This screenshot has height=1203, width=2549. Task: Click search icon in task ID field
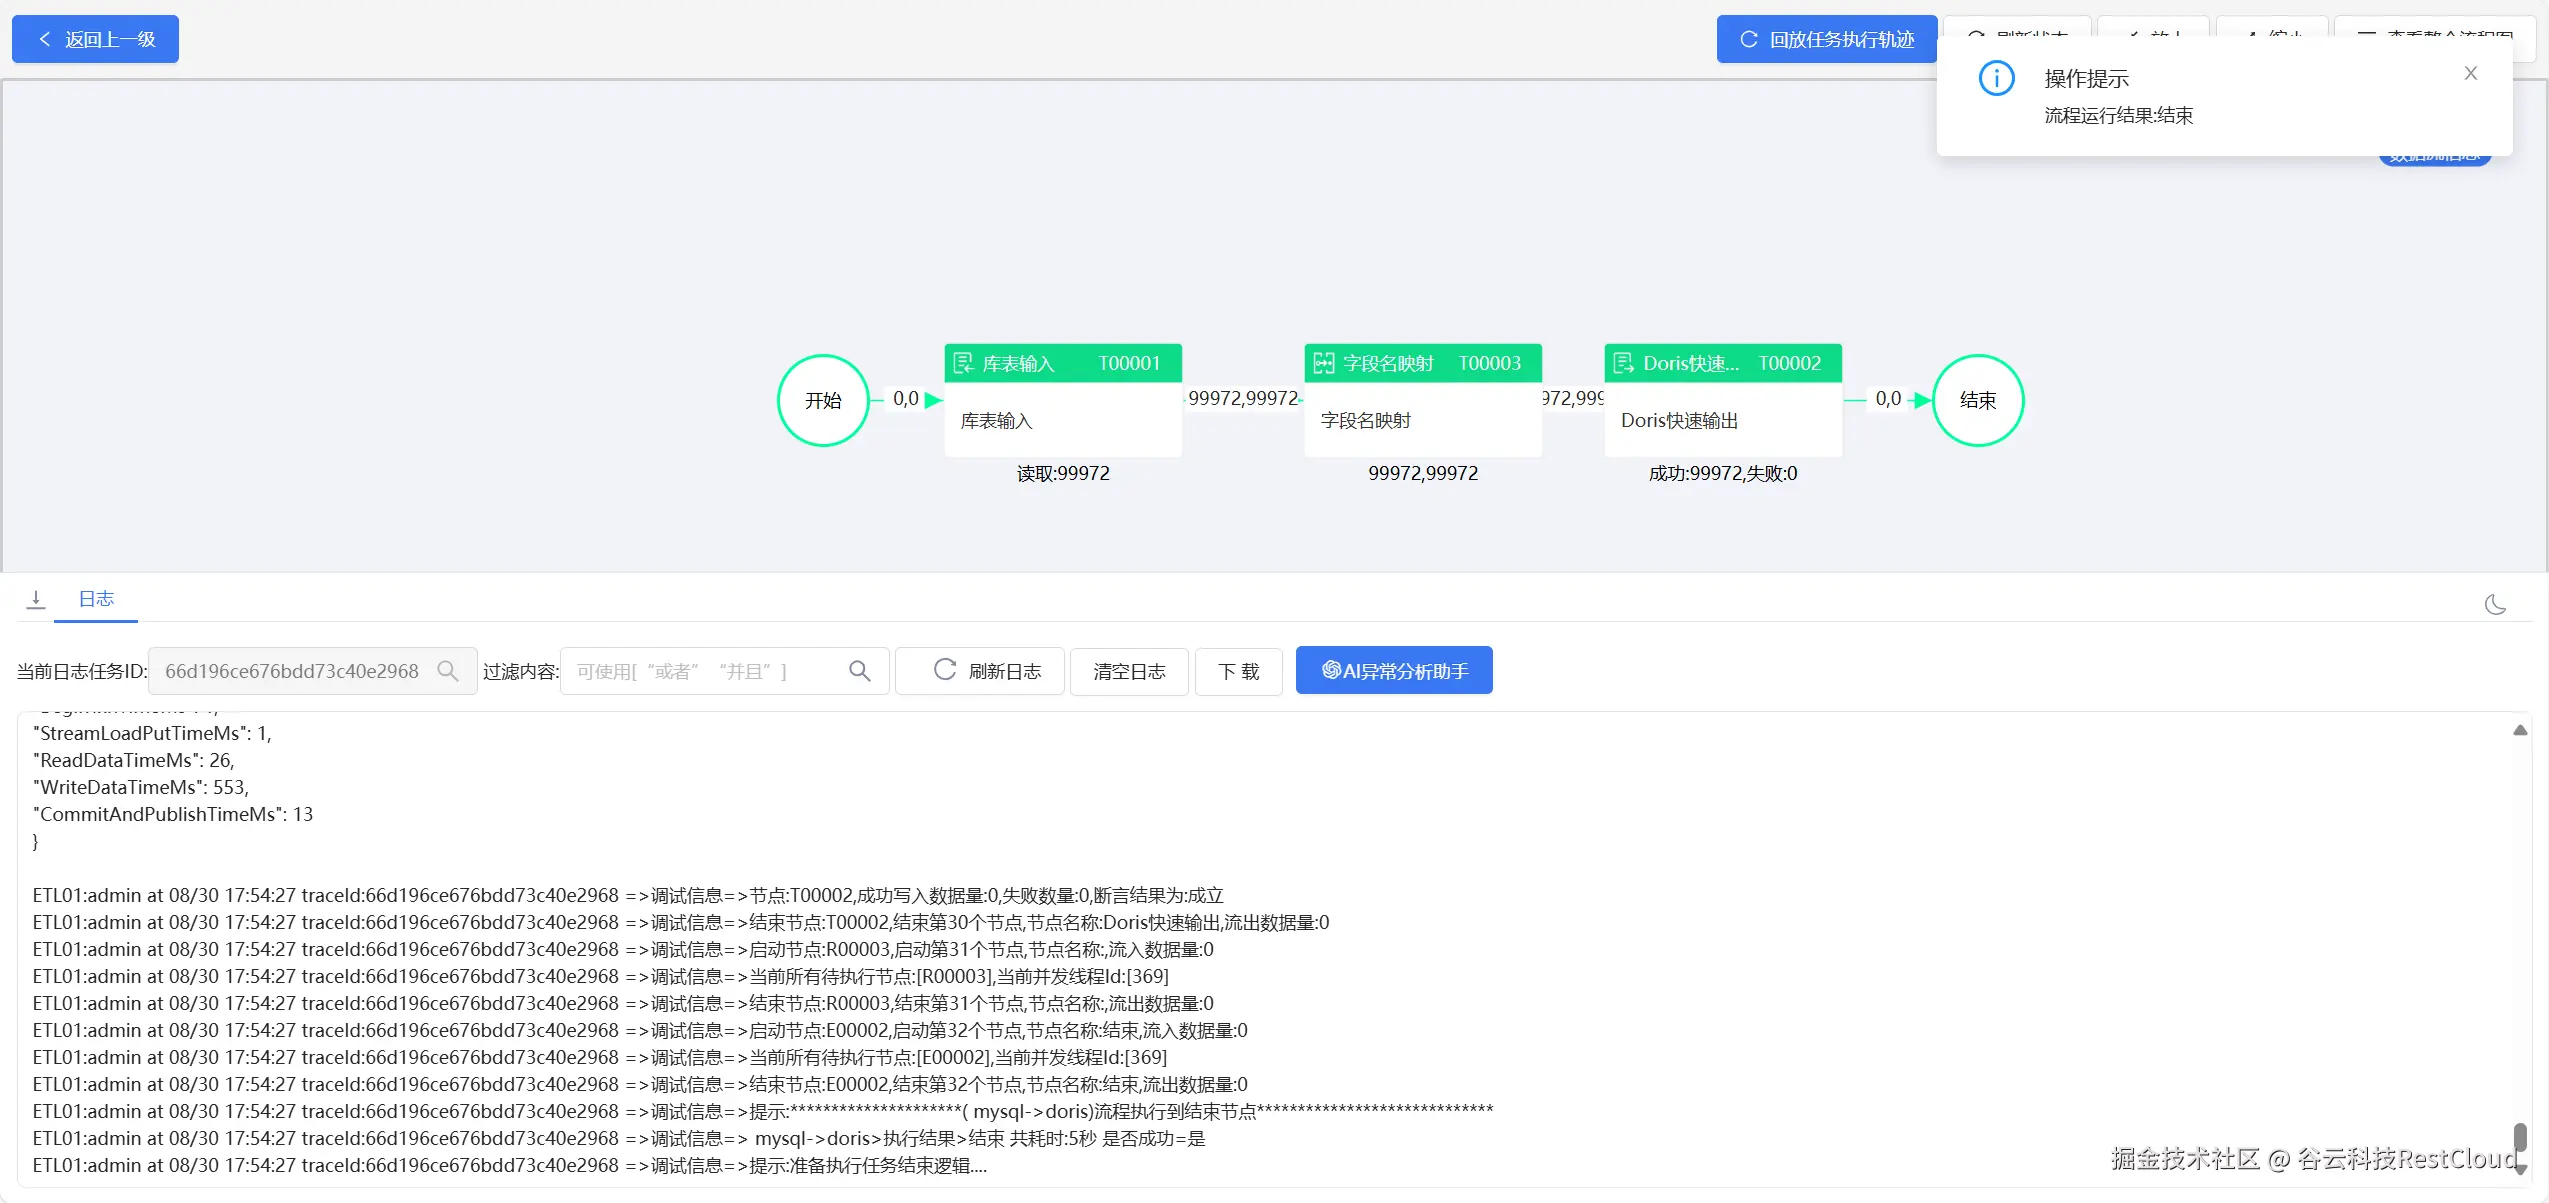coord(448,671)
